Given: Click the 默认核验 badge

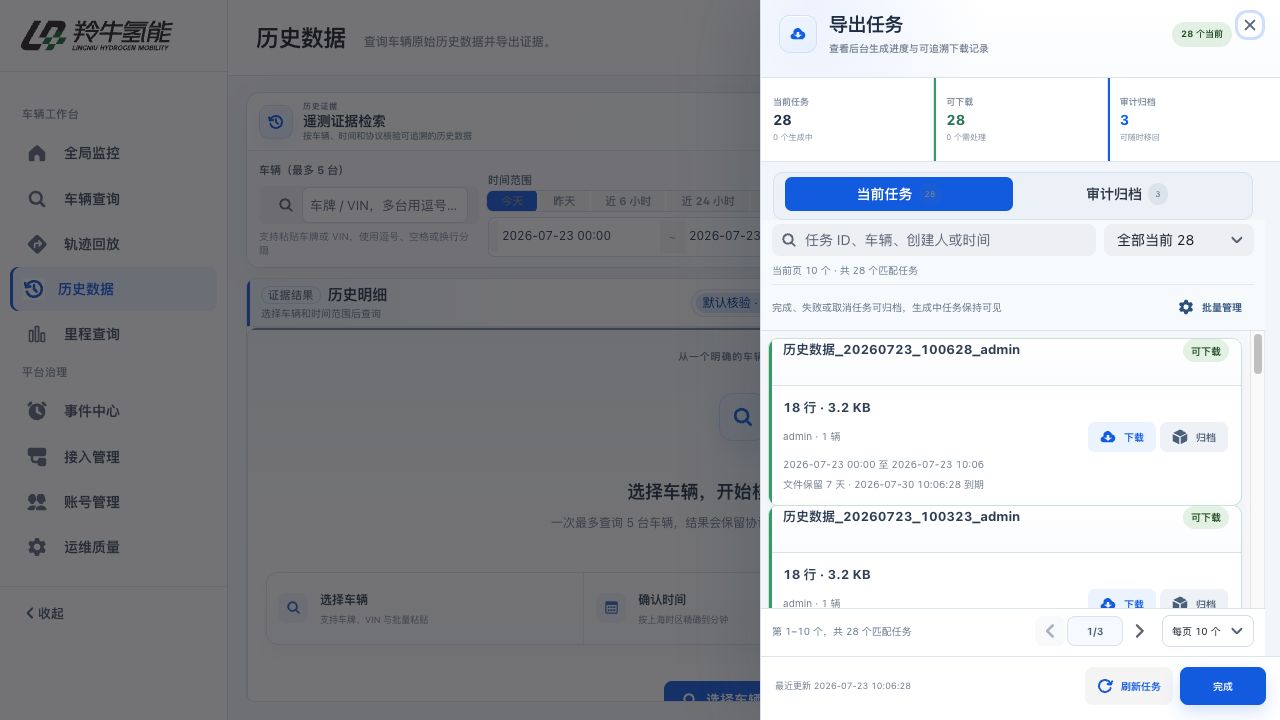Looking at the screenshot, I should (x=727, y=303).
